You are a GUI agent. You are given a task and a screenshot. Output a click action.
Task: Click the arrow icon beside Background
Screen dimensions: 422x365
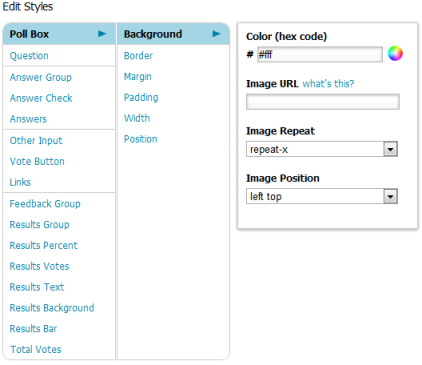(217, 34)
